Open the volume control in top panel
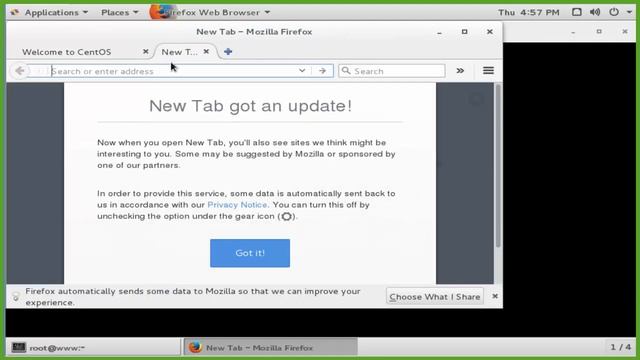This screenshot has height=360, width=640. pyautogui.click(x=595, y=12)
